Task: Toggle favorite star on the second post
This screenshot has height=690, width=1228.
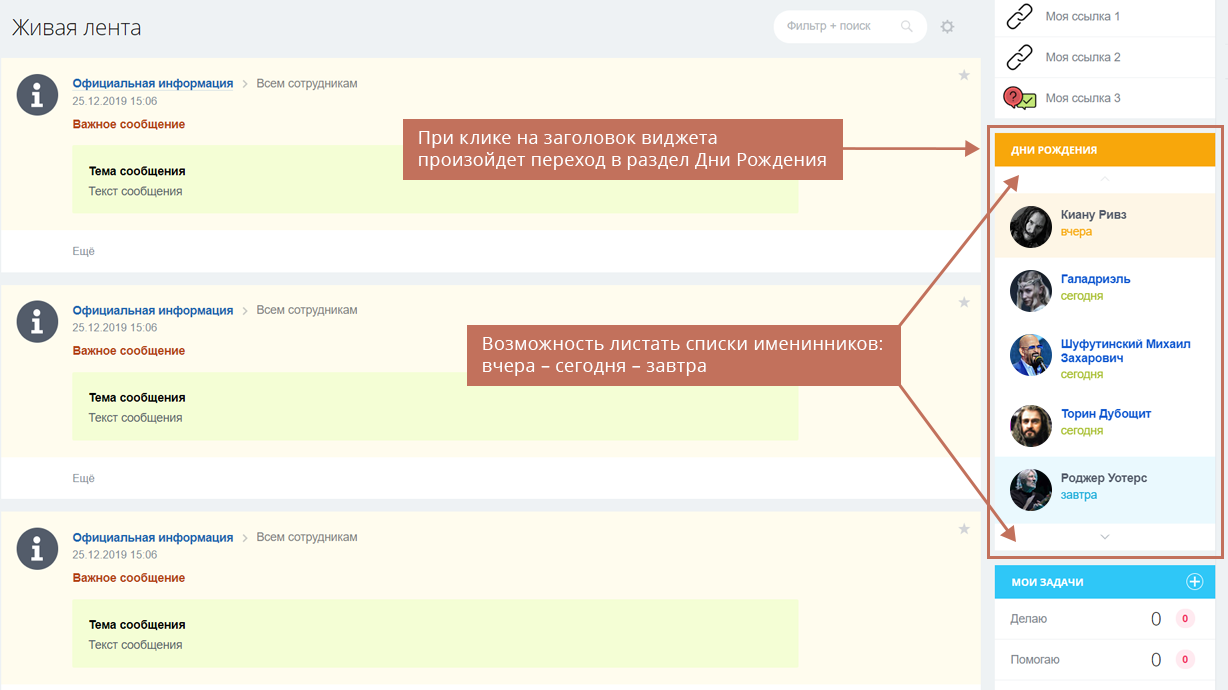Action: pyautogui.click(x=964, y=302)
